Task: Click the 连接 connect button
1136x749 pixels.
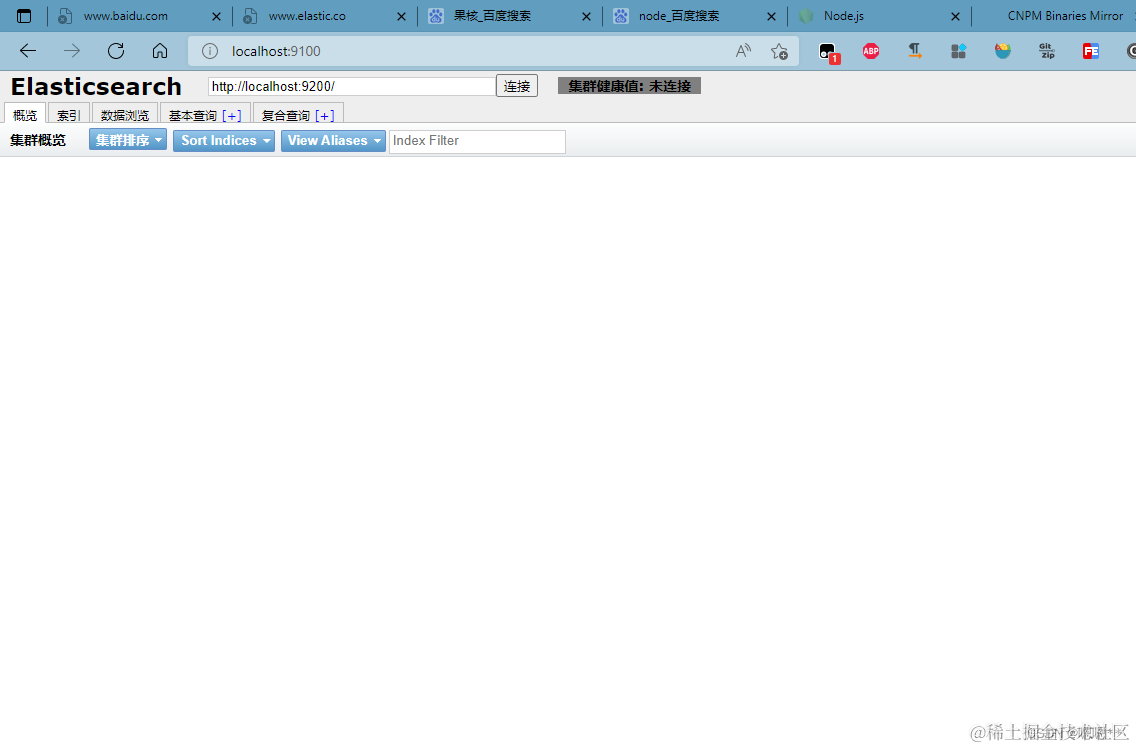Action: coord(517,86)
